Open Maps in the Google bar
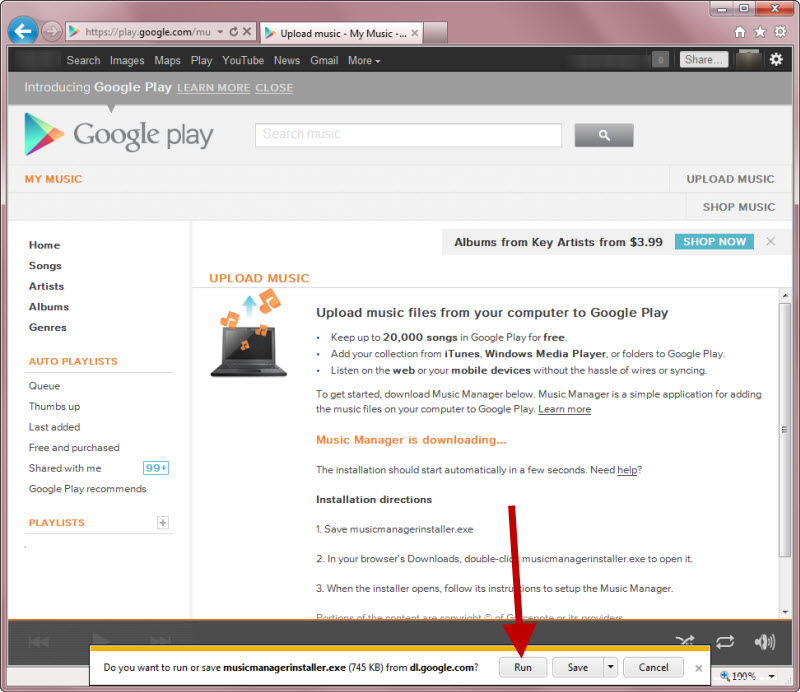 tap(167, 60)
